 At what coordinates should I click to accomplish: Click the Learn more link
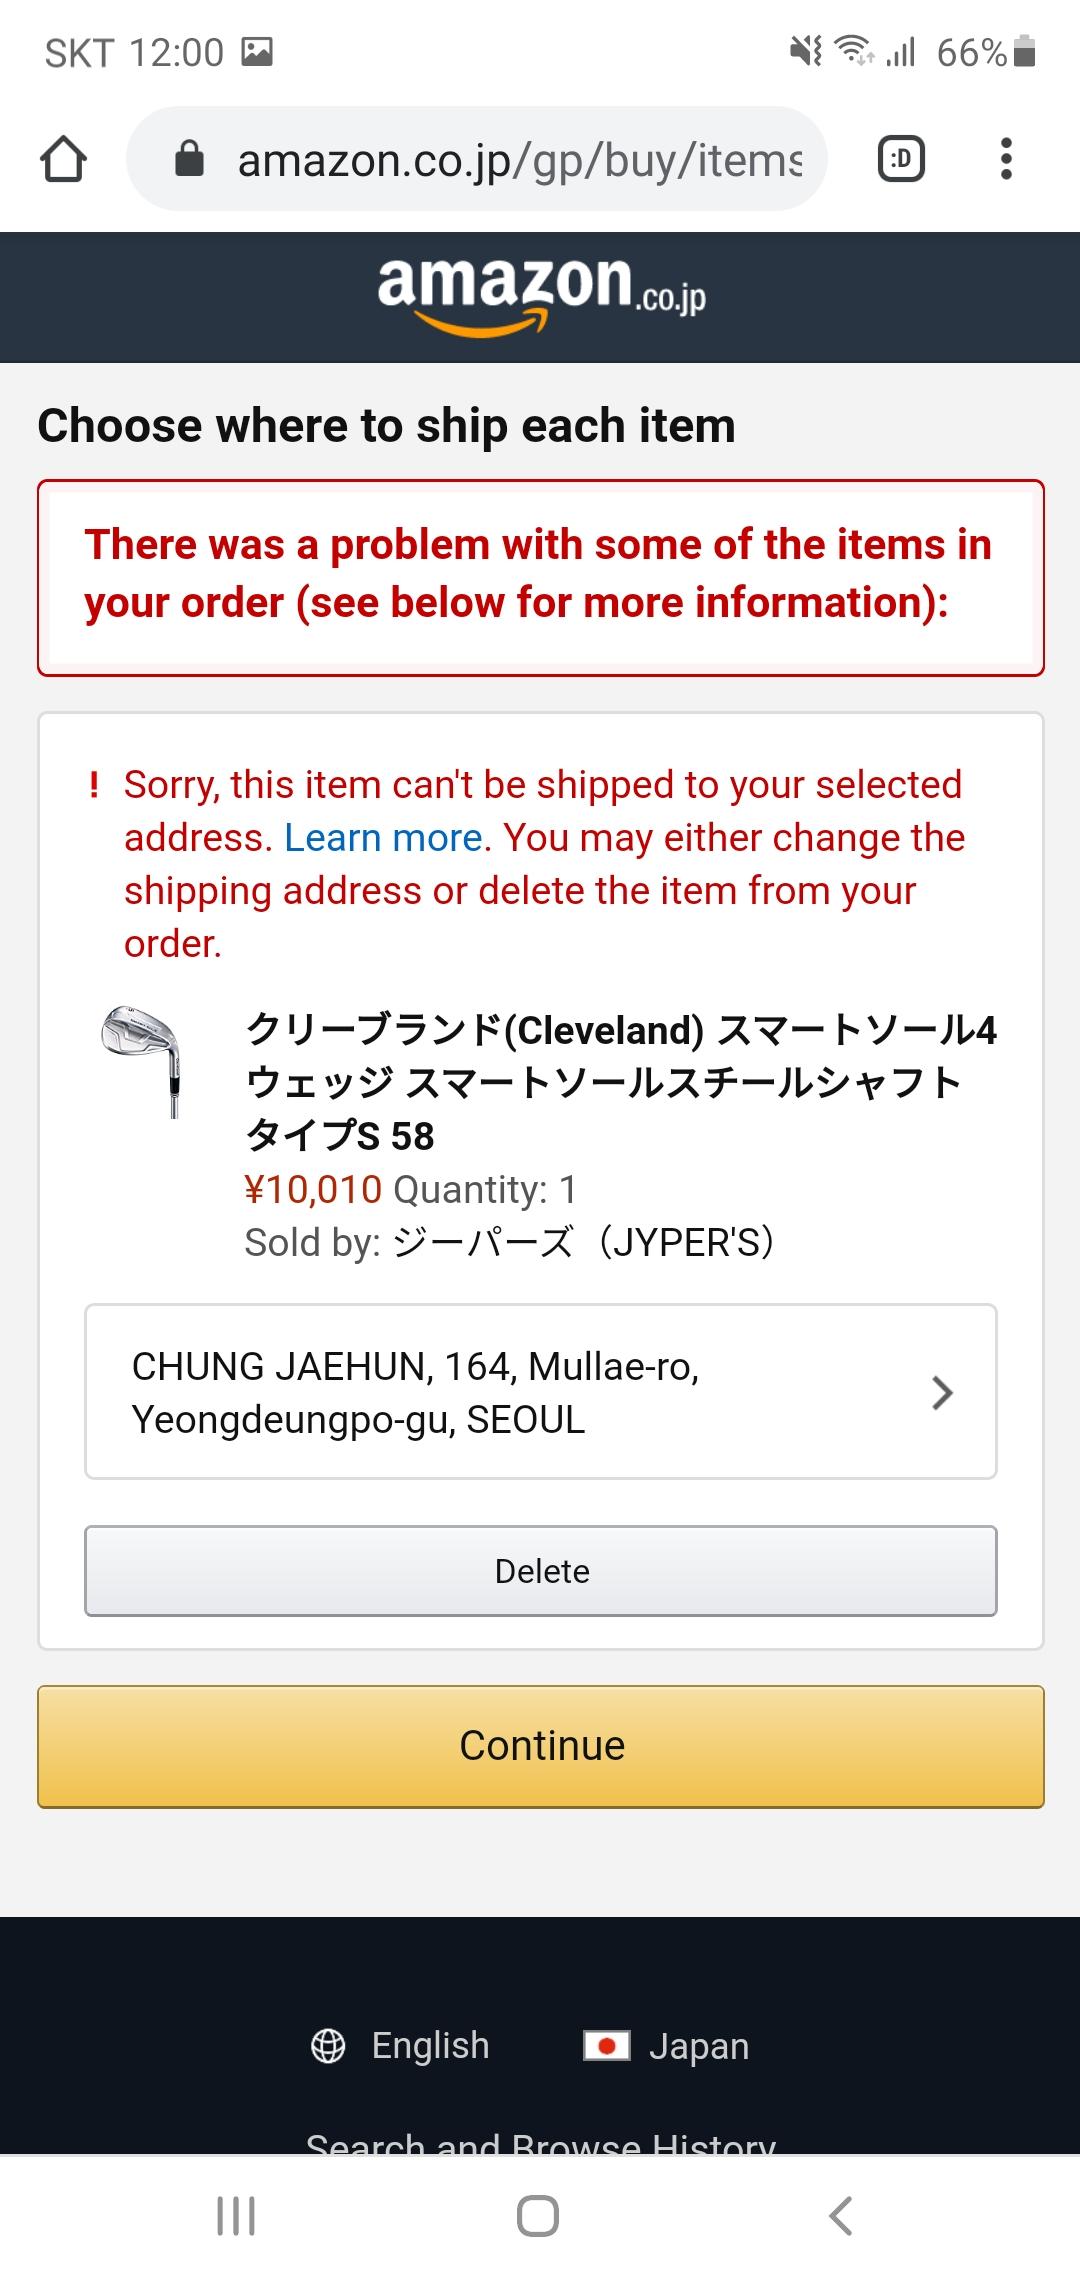coord(383,838)
